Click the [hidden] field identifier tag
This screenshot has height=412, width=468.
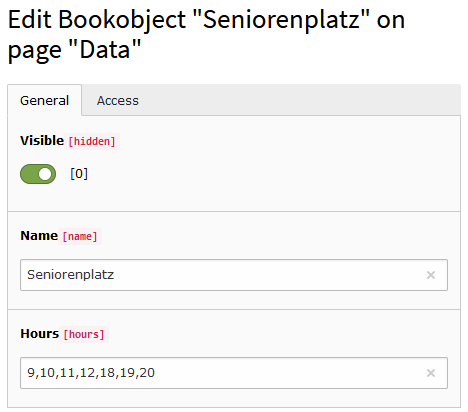[x=92, y=141]
